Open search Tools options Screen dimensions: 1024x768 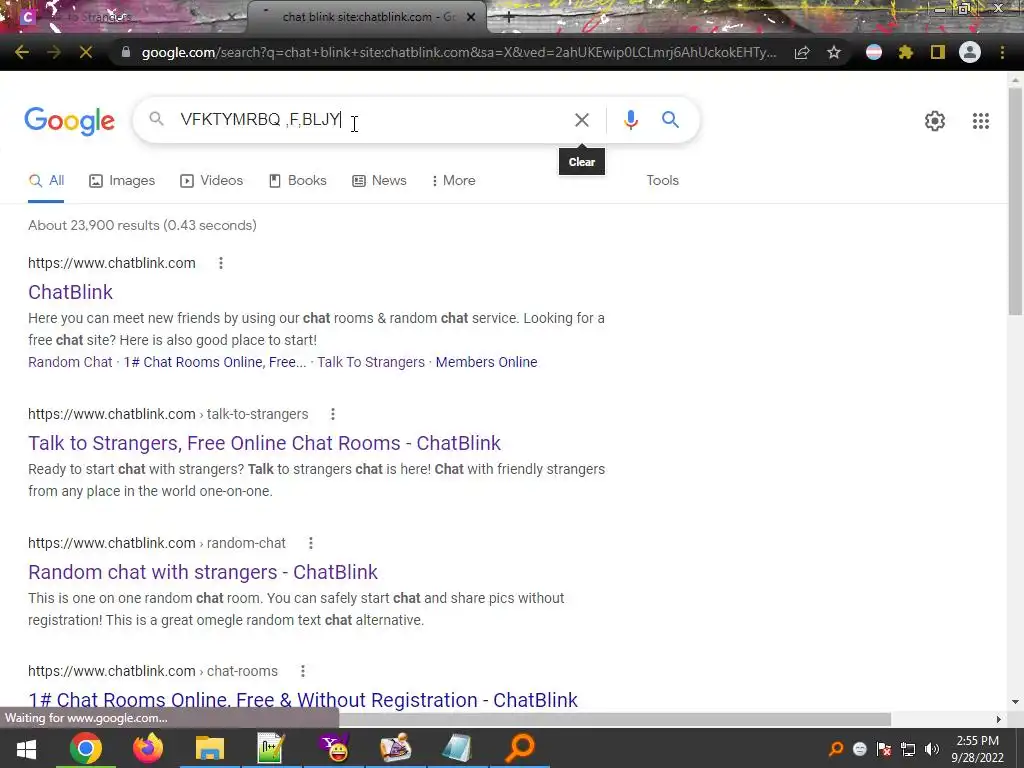coord(662,181)
